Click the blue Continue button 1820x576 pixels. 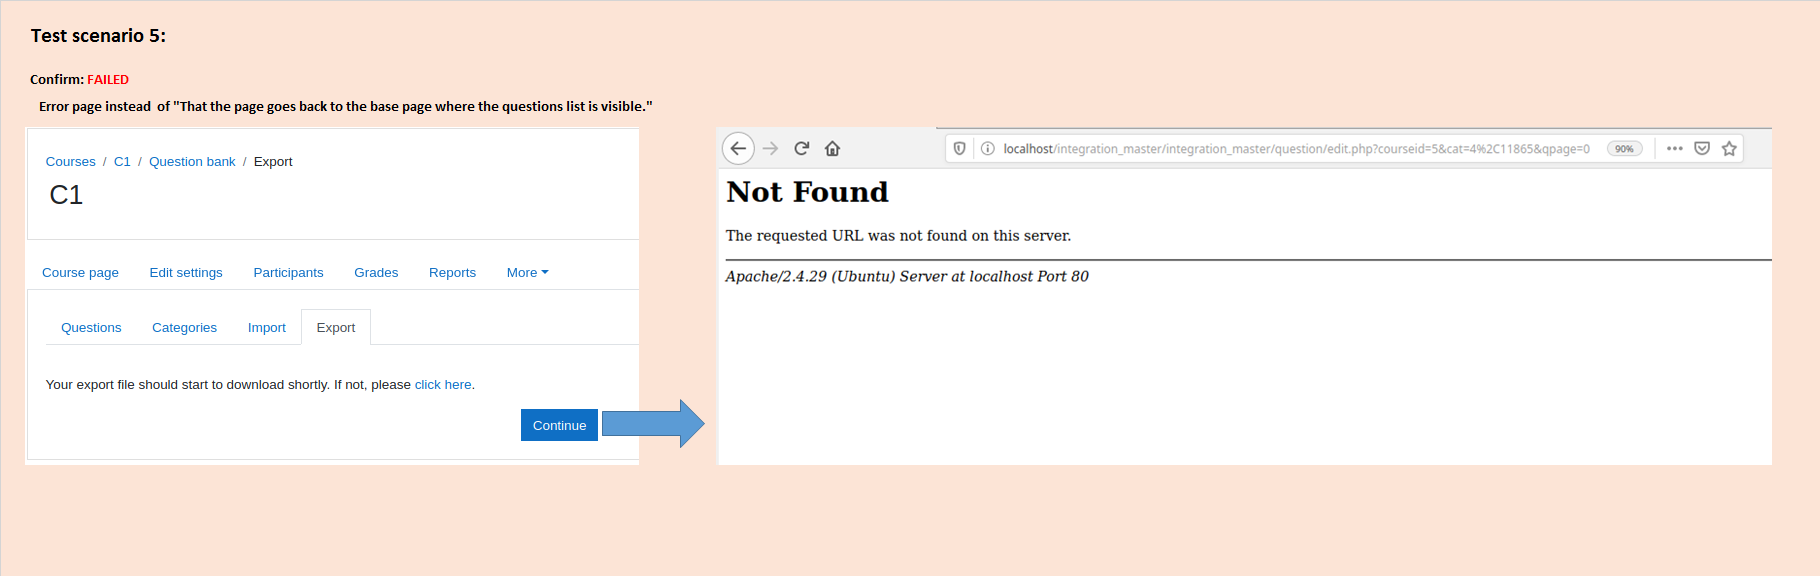(559, 425)
